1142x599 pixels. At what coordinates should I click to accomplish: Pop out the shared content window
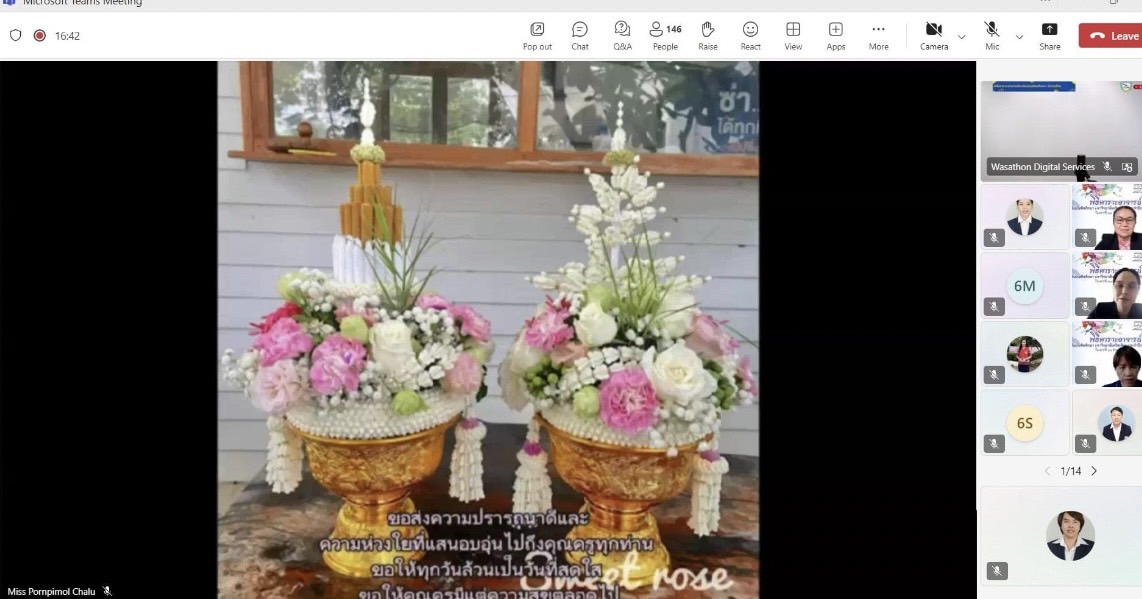pyautogui.click(x=537, y=36)
